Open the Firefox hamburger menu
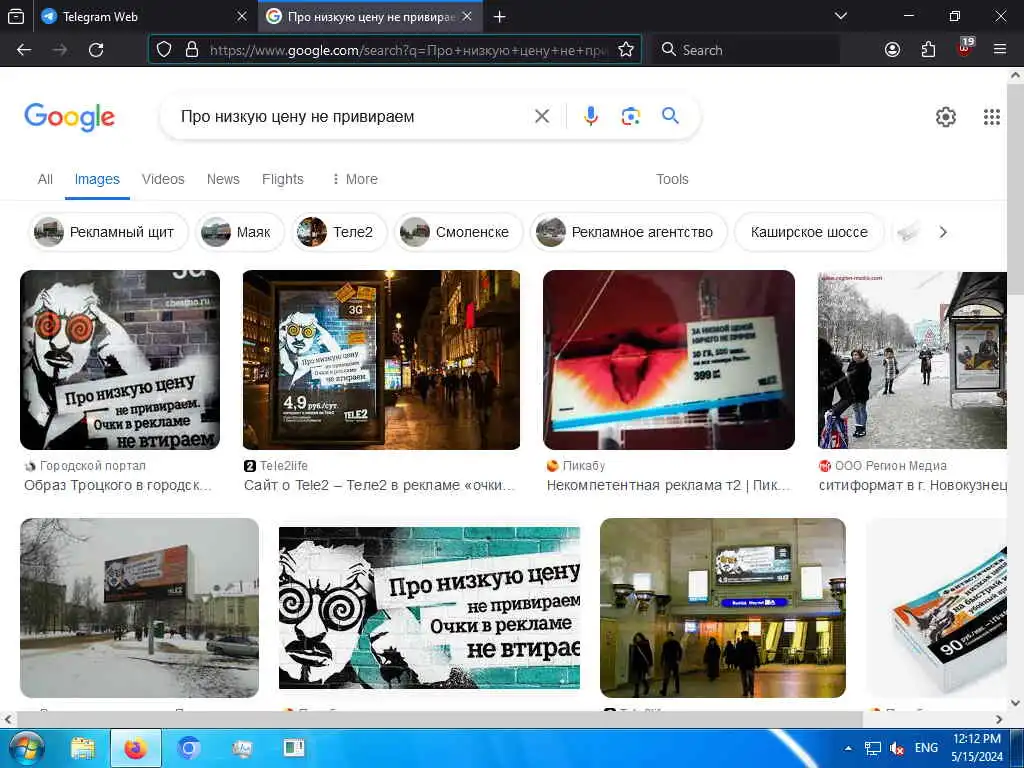 (x=1000, y=50)
